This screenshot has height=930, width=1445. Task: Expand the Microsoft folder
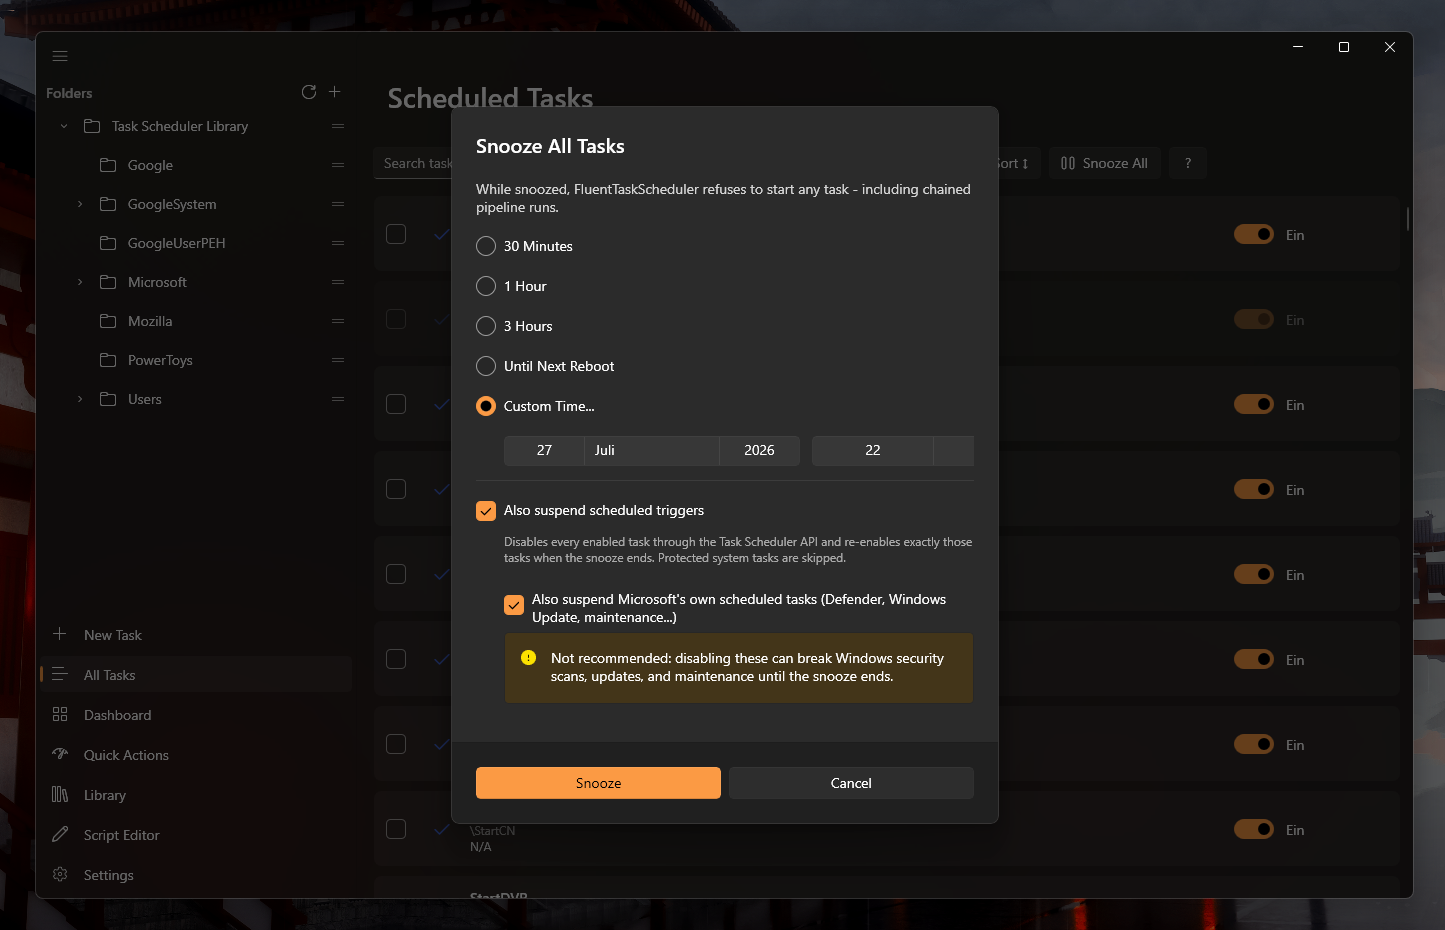(80, 282)
